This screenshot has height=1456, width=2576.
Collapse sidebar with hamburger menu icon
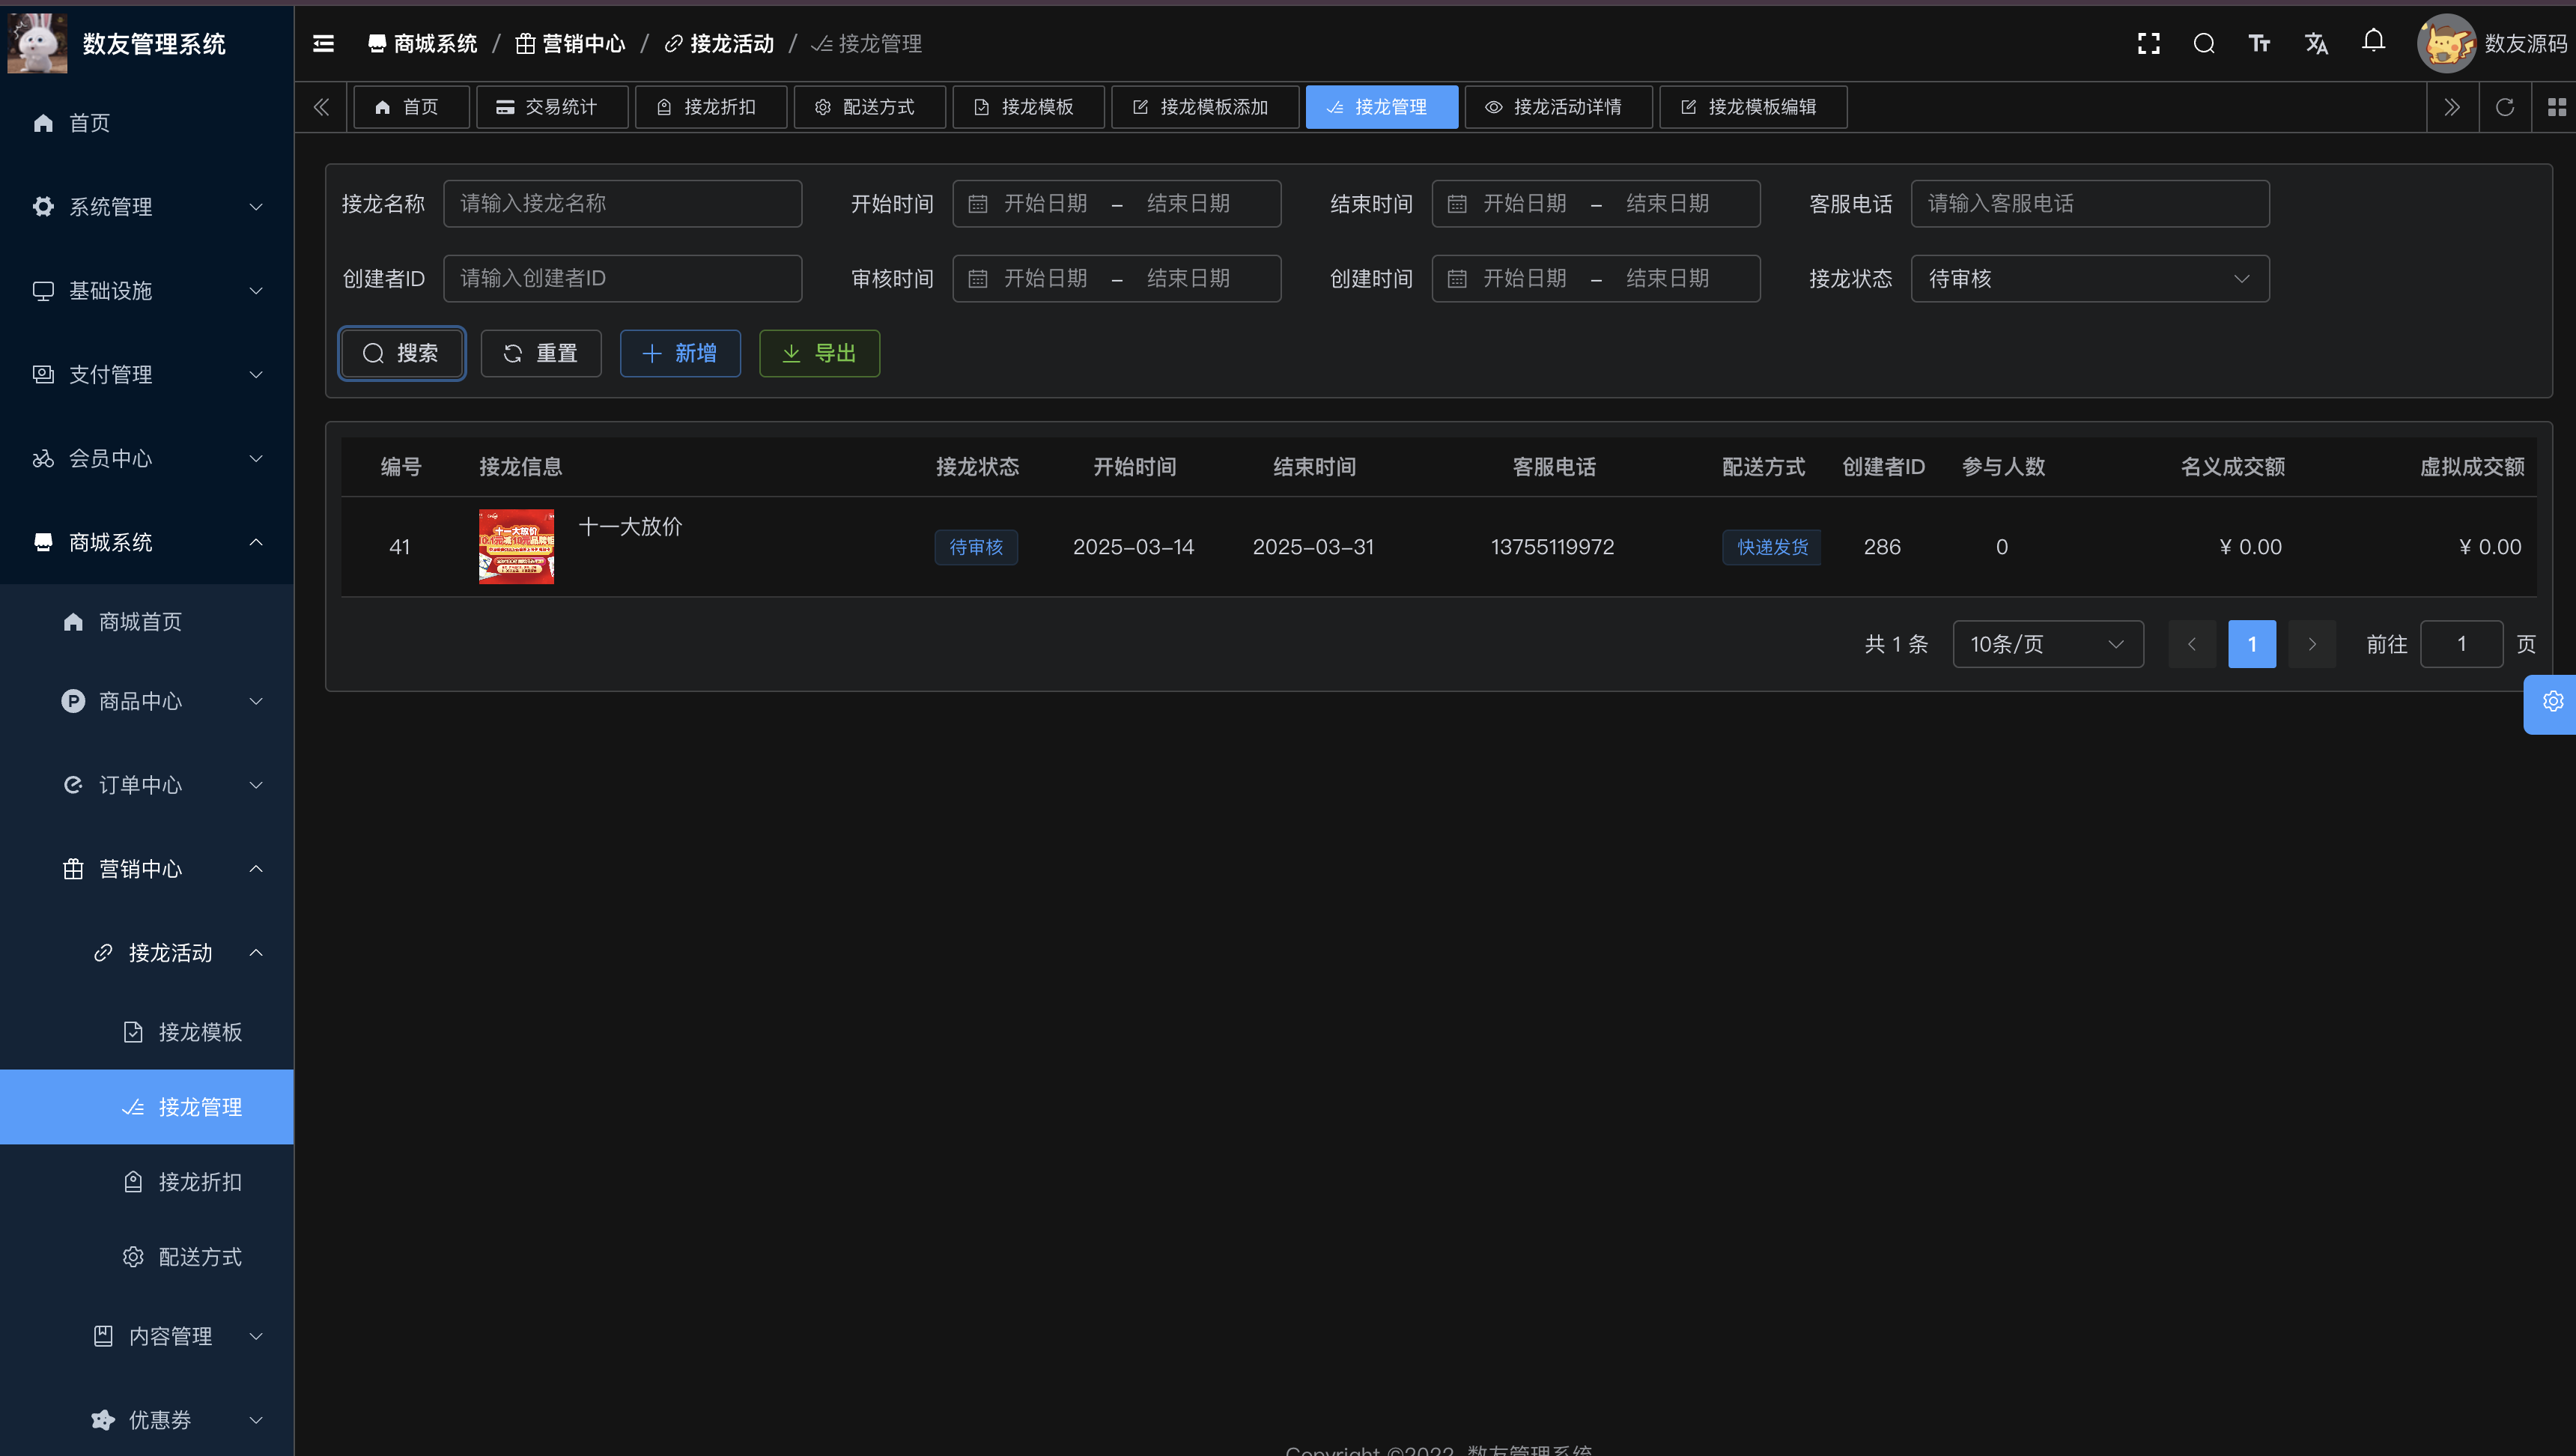pos(323,43)
